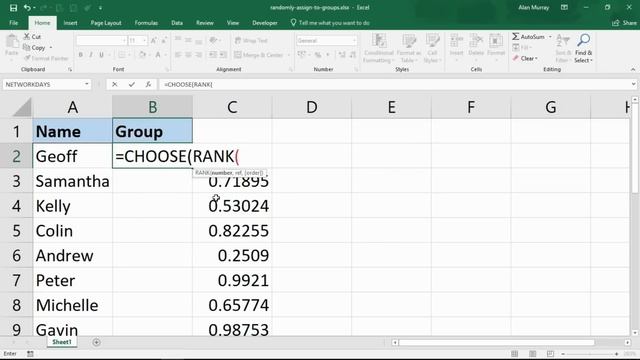Click the Format cells icon
Viewport: 640px width, 360px height.
coord(496,41)
